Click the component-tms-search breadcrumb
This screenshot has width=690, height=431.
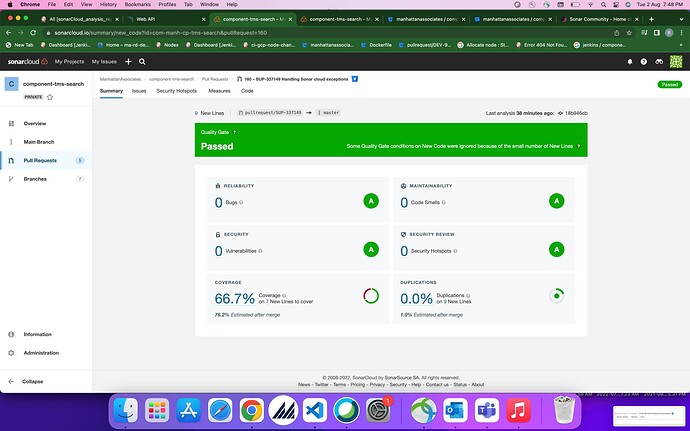click(x=171, y=79)
